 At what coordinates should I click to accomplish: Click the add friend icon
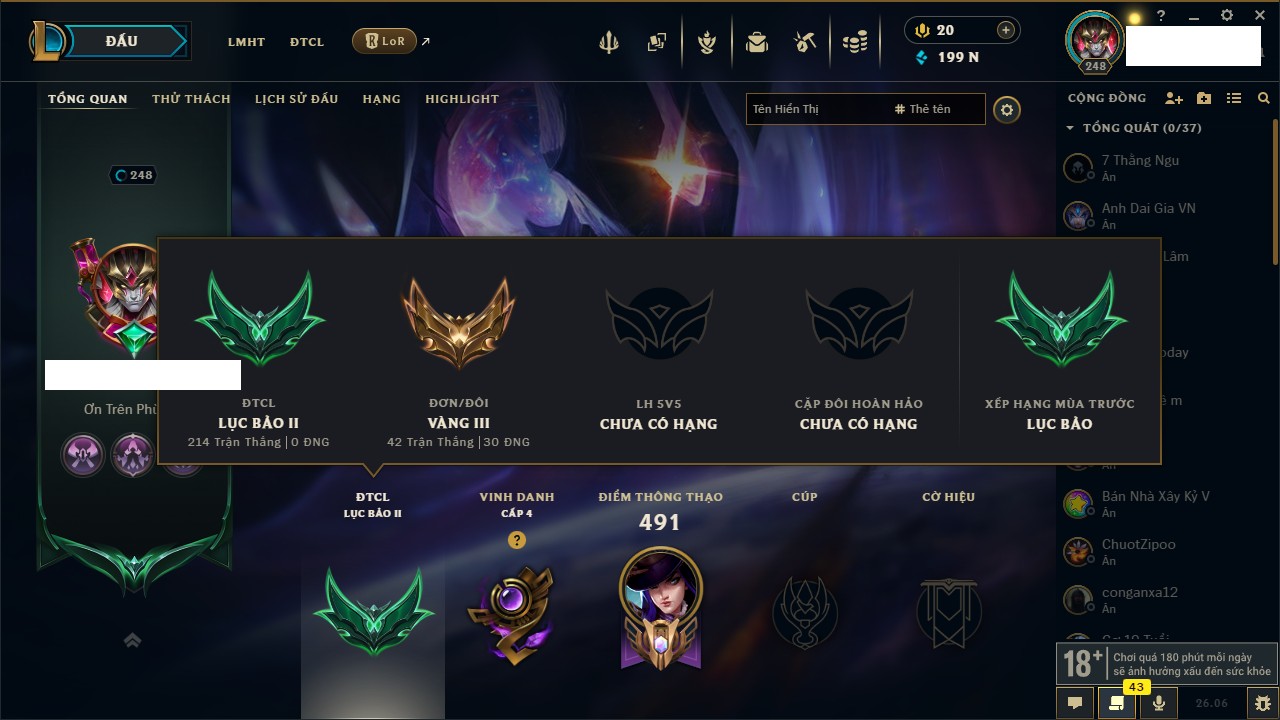click(1174, 98)
